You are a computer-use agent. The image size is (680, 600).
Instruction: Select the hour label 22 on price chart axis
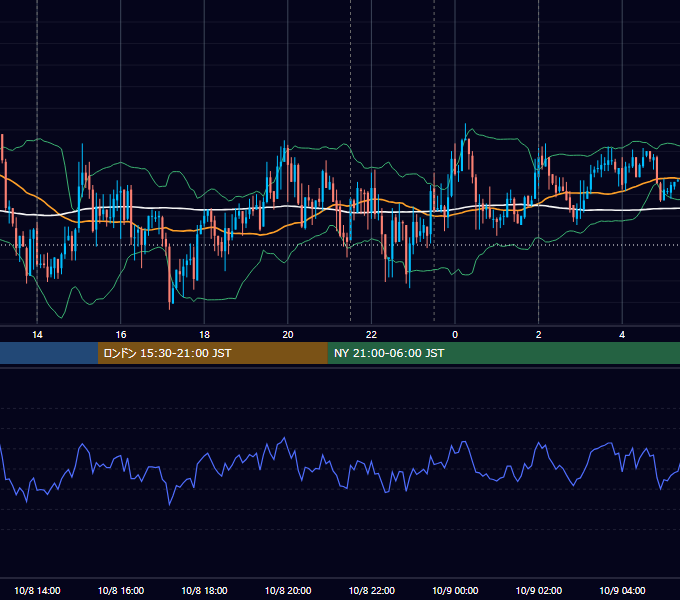(x=371, y=335)
